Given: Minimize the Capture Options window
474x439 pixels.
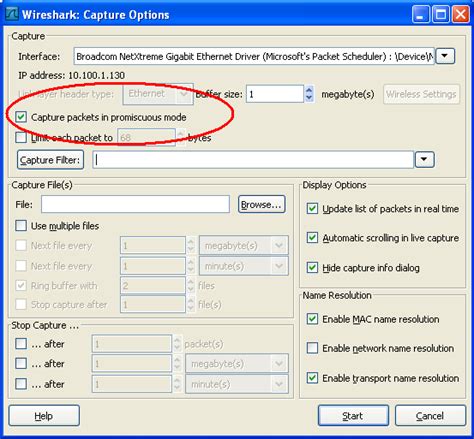Looking at the screenshot, I should (421, 15).
